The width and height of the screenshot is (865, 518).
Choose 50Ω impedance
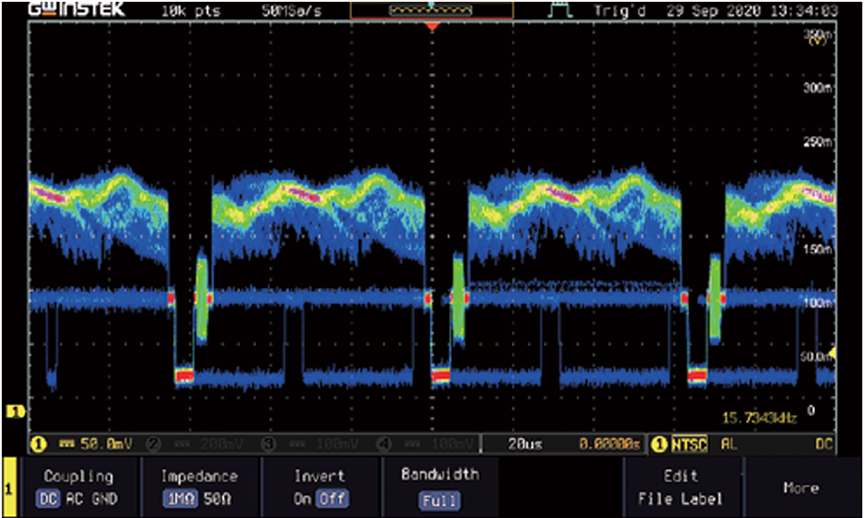coord(217,499)
